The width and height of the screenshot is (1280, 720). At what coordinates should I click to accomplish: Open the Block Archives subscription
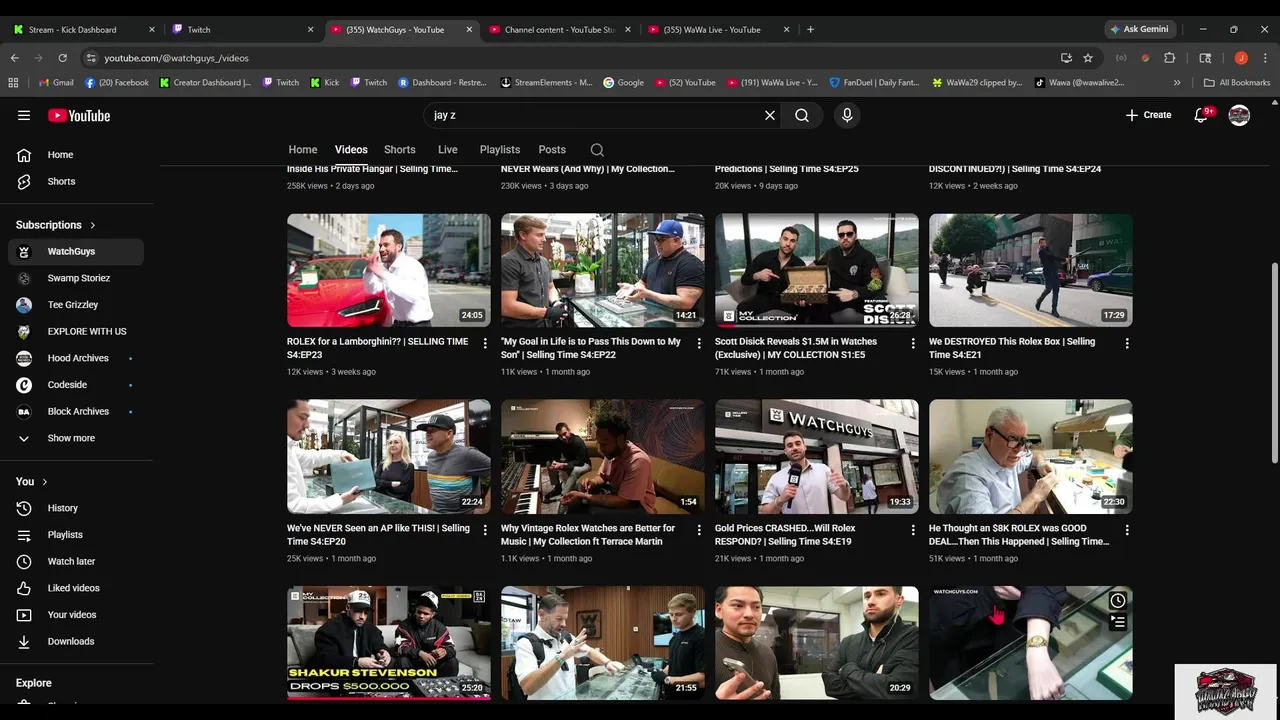(x=76, y=411)
